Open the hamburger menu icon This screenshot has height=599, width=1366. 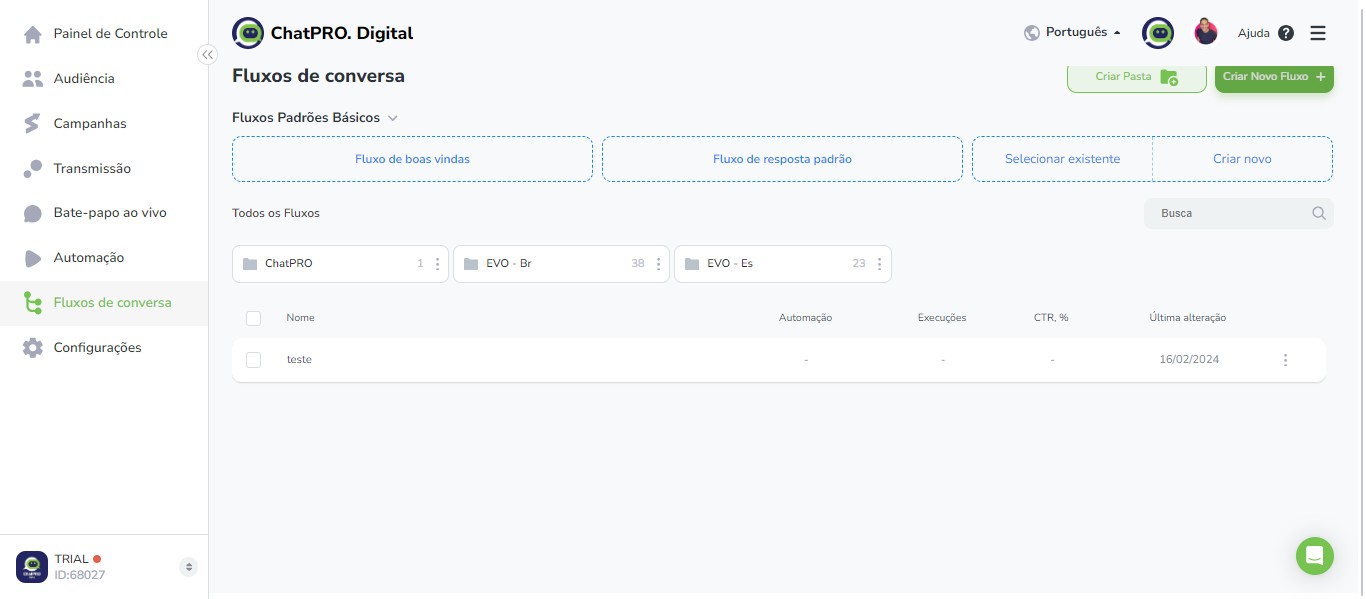[1318, 33]
